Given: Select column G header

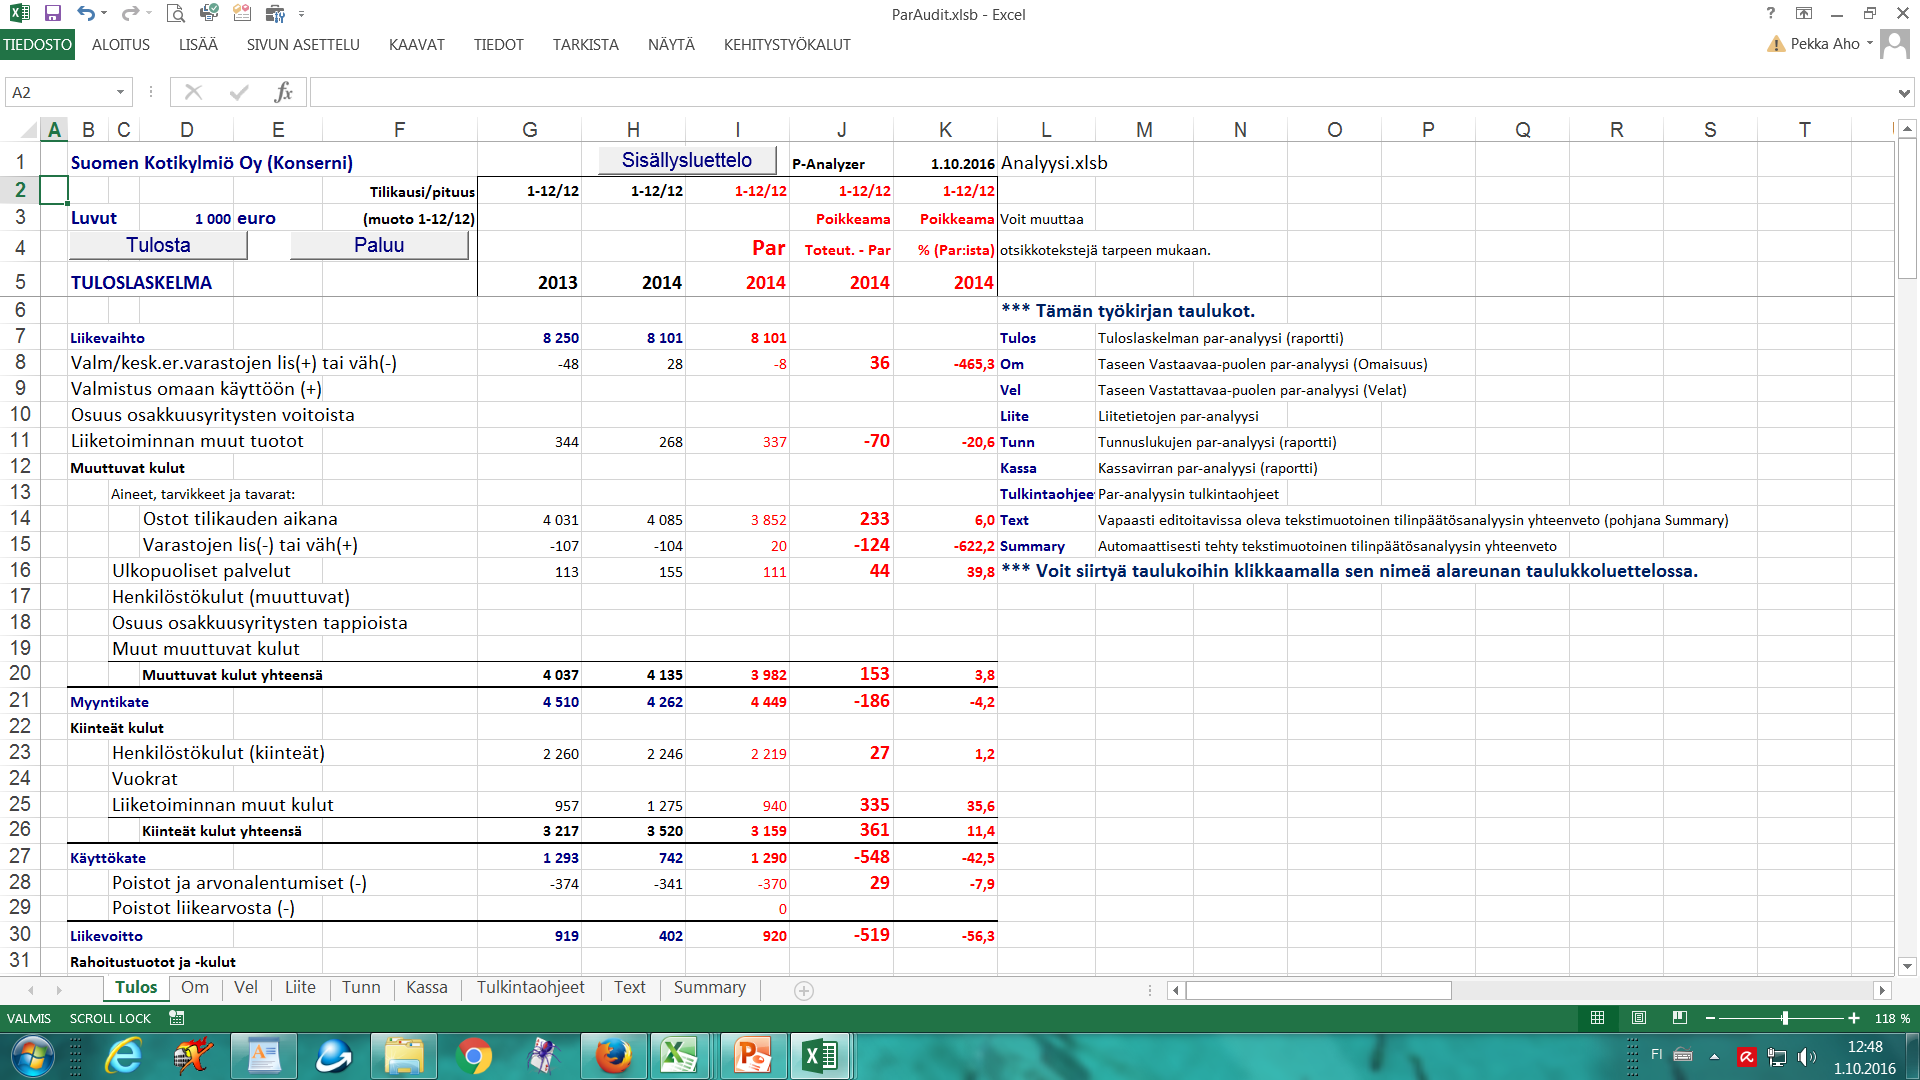Looking at the screenshot, I should click(530, 129).
